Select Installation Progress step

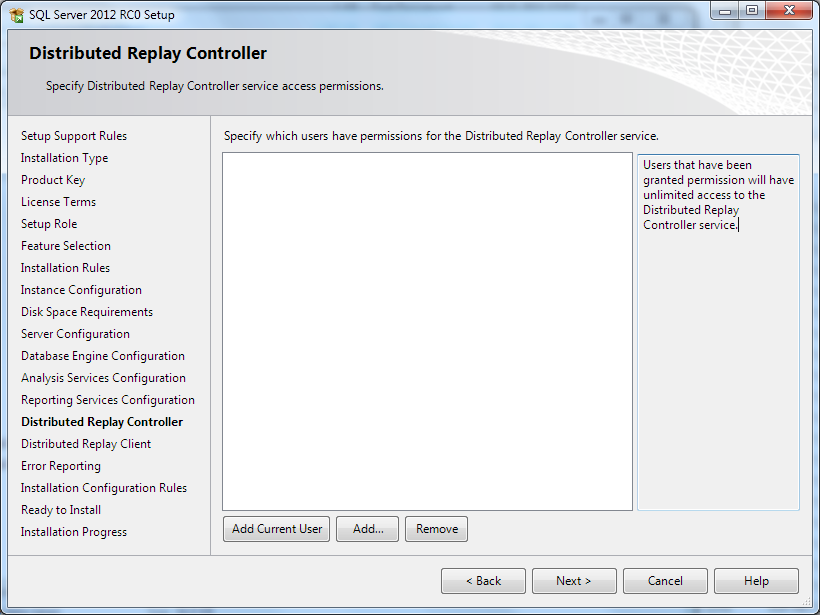click(74, 531)
